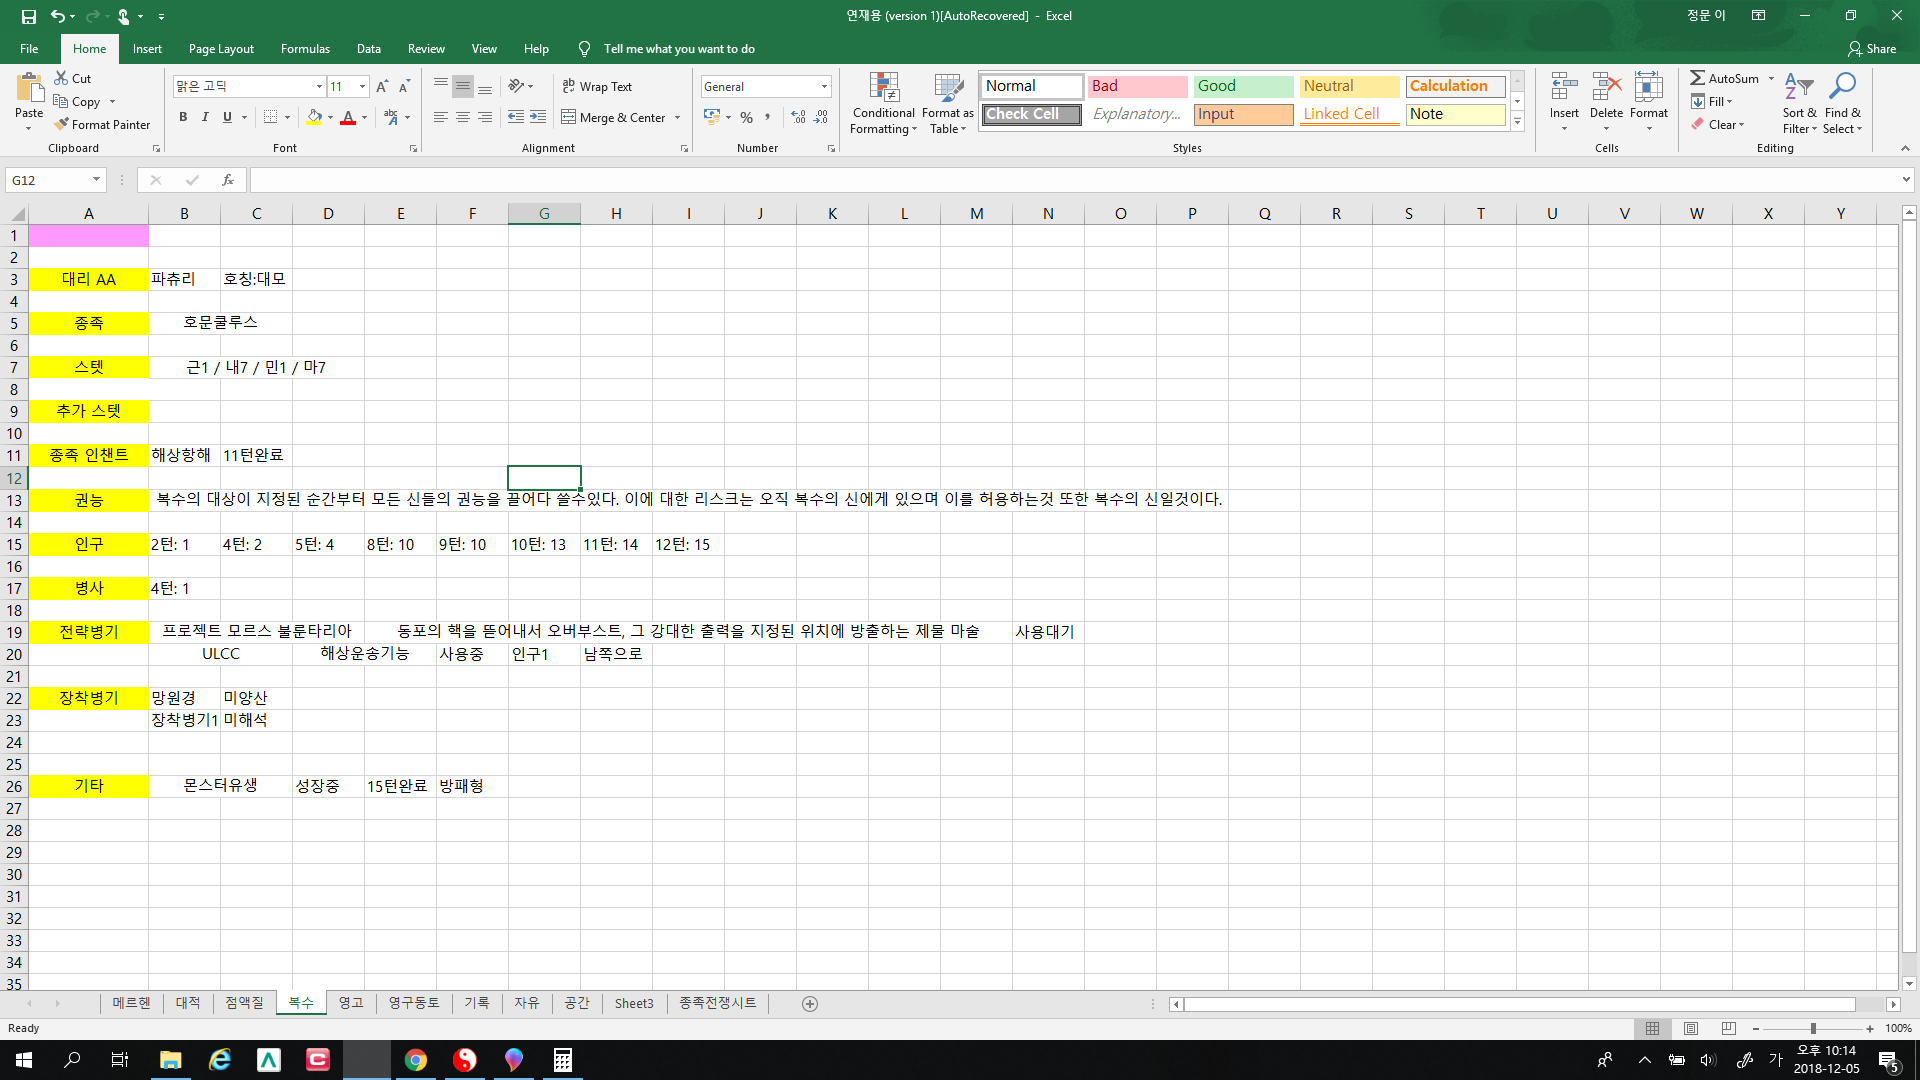Click the Insert Function fx icon

(x=228, y=180)
